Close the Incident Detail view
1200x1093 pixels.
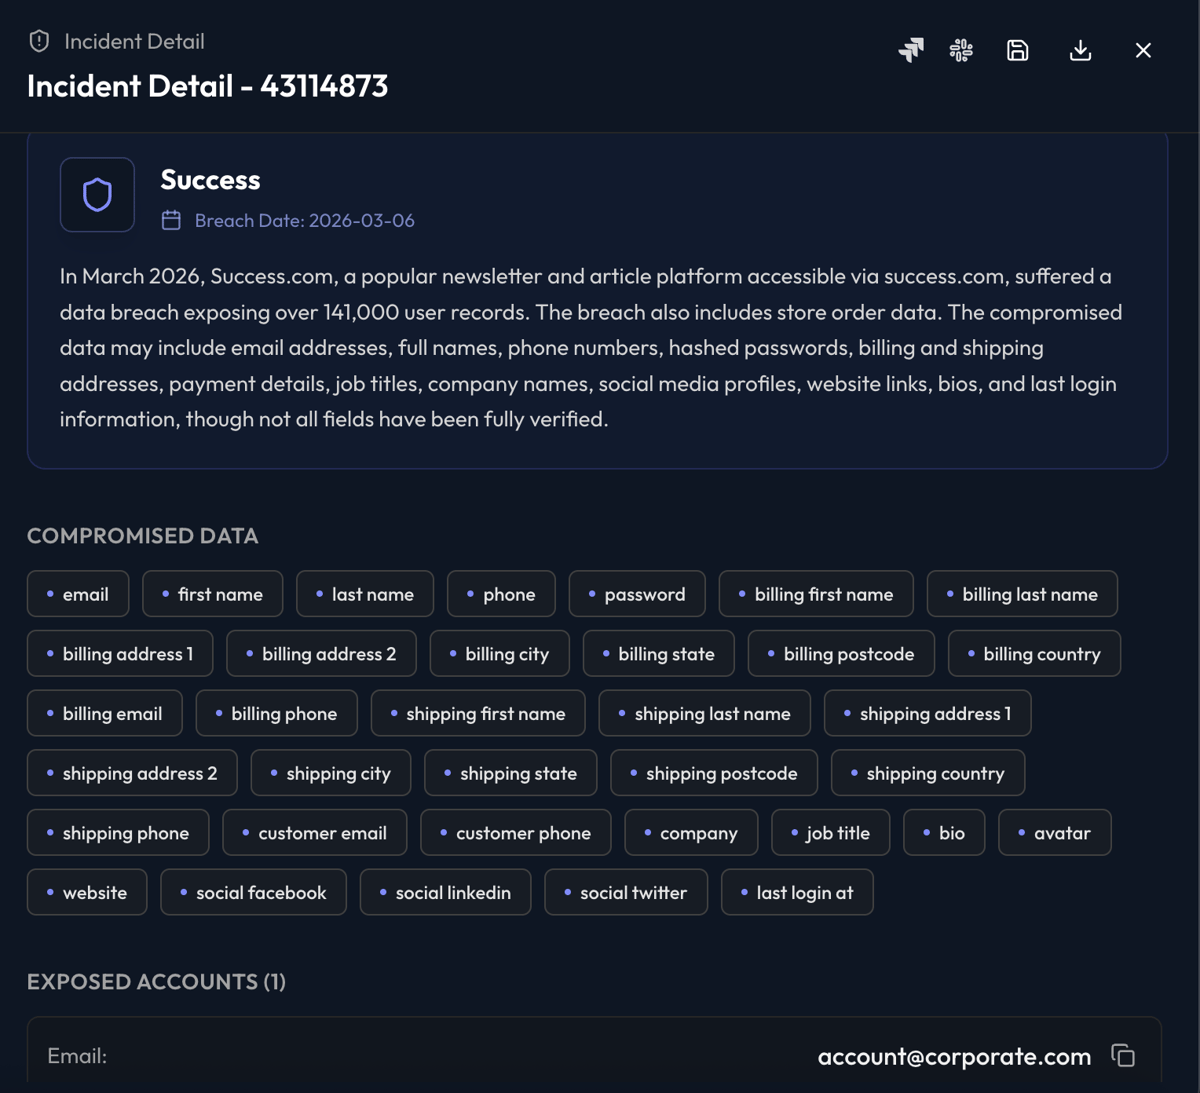tap(1143, 49)
